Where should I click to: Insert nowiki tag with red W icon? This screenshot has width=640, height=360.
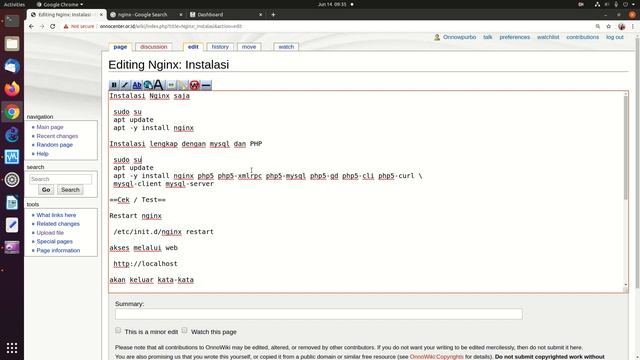pos(194,85)
